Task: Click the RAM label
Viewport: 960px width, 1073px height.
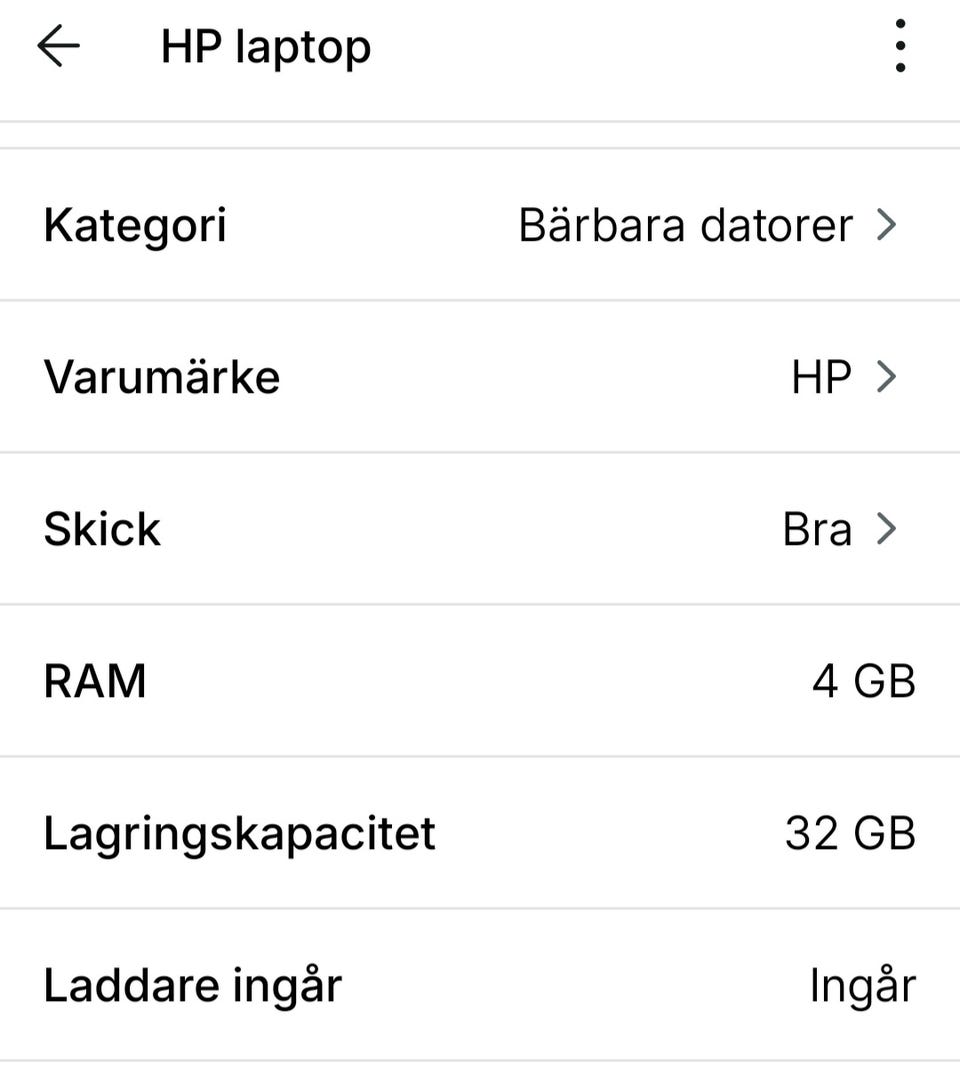Action: [x=95, y=681]
